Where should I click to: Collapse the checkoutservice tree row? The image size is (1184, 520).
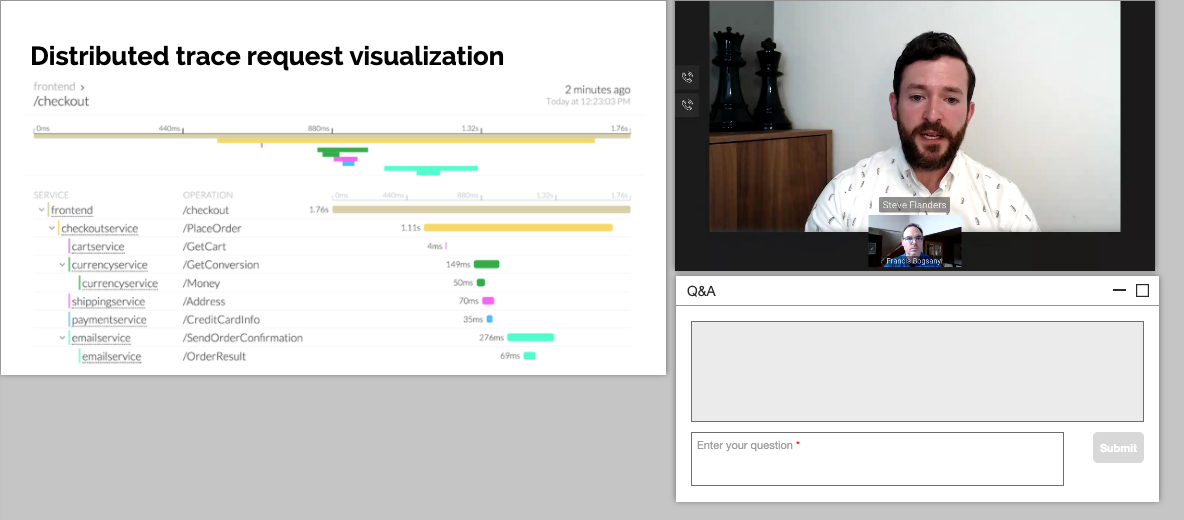point(51,228)
